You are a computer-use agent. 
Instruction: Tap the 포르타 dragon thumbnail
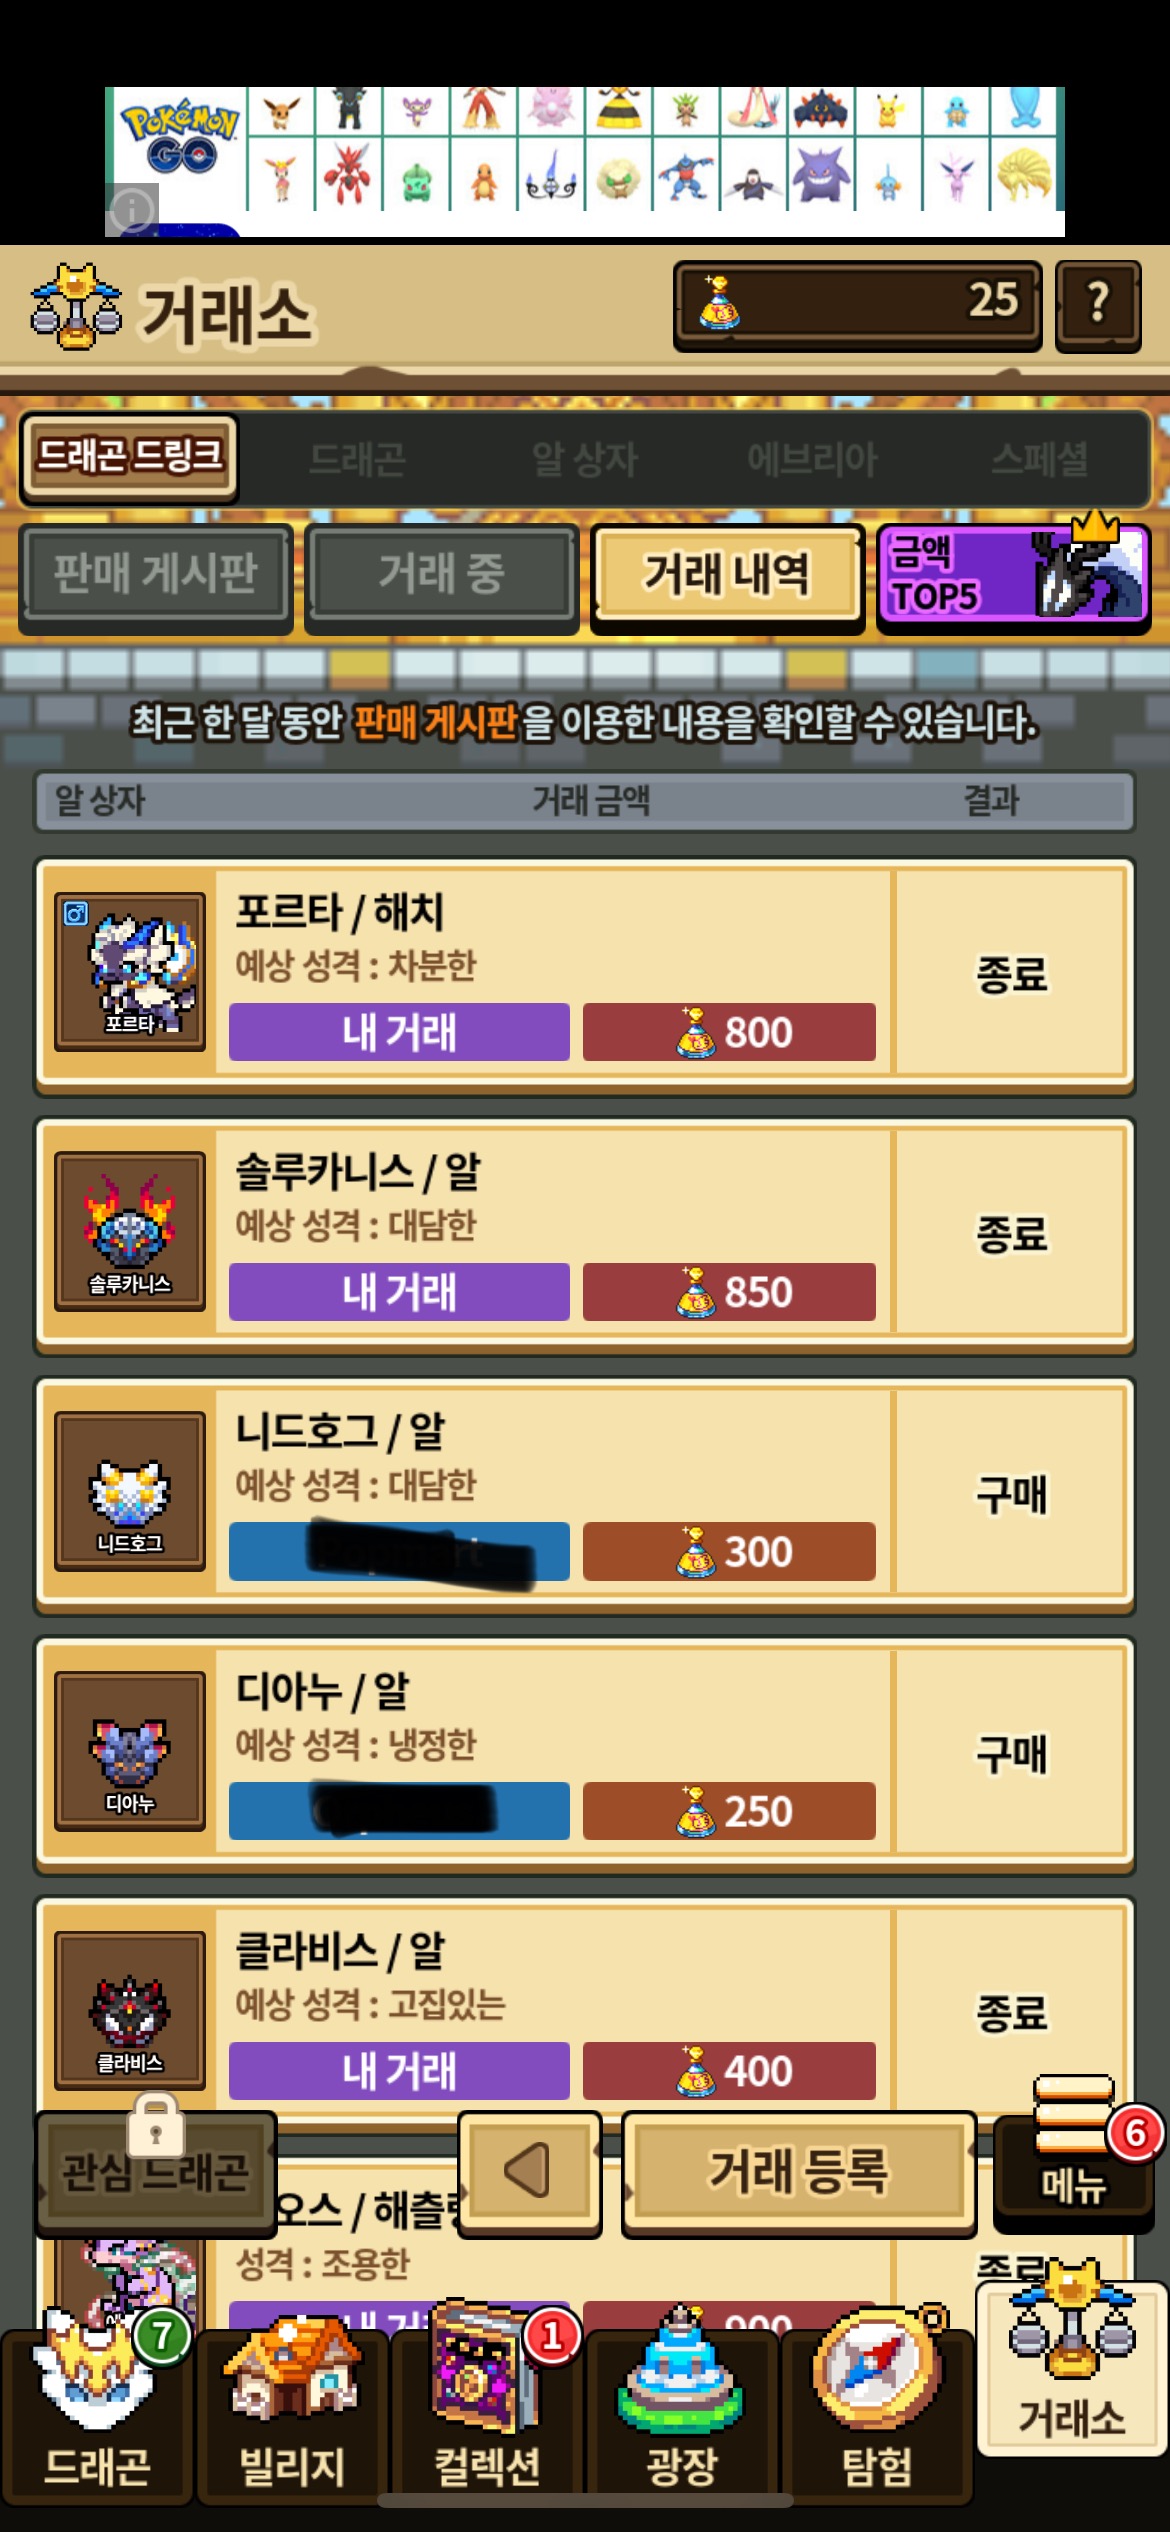[x=130, y=971]
